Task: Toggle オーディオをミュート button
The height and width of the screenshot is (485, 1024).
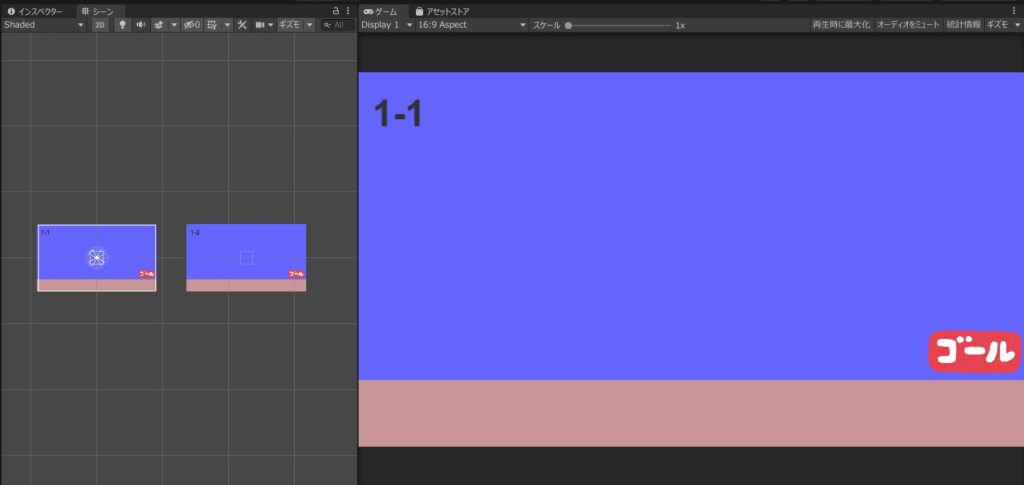Action: pos(908,25)
